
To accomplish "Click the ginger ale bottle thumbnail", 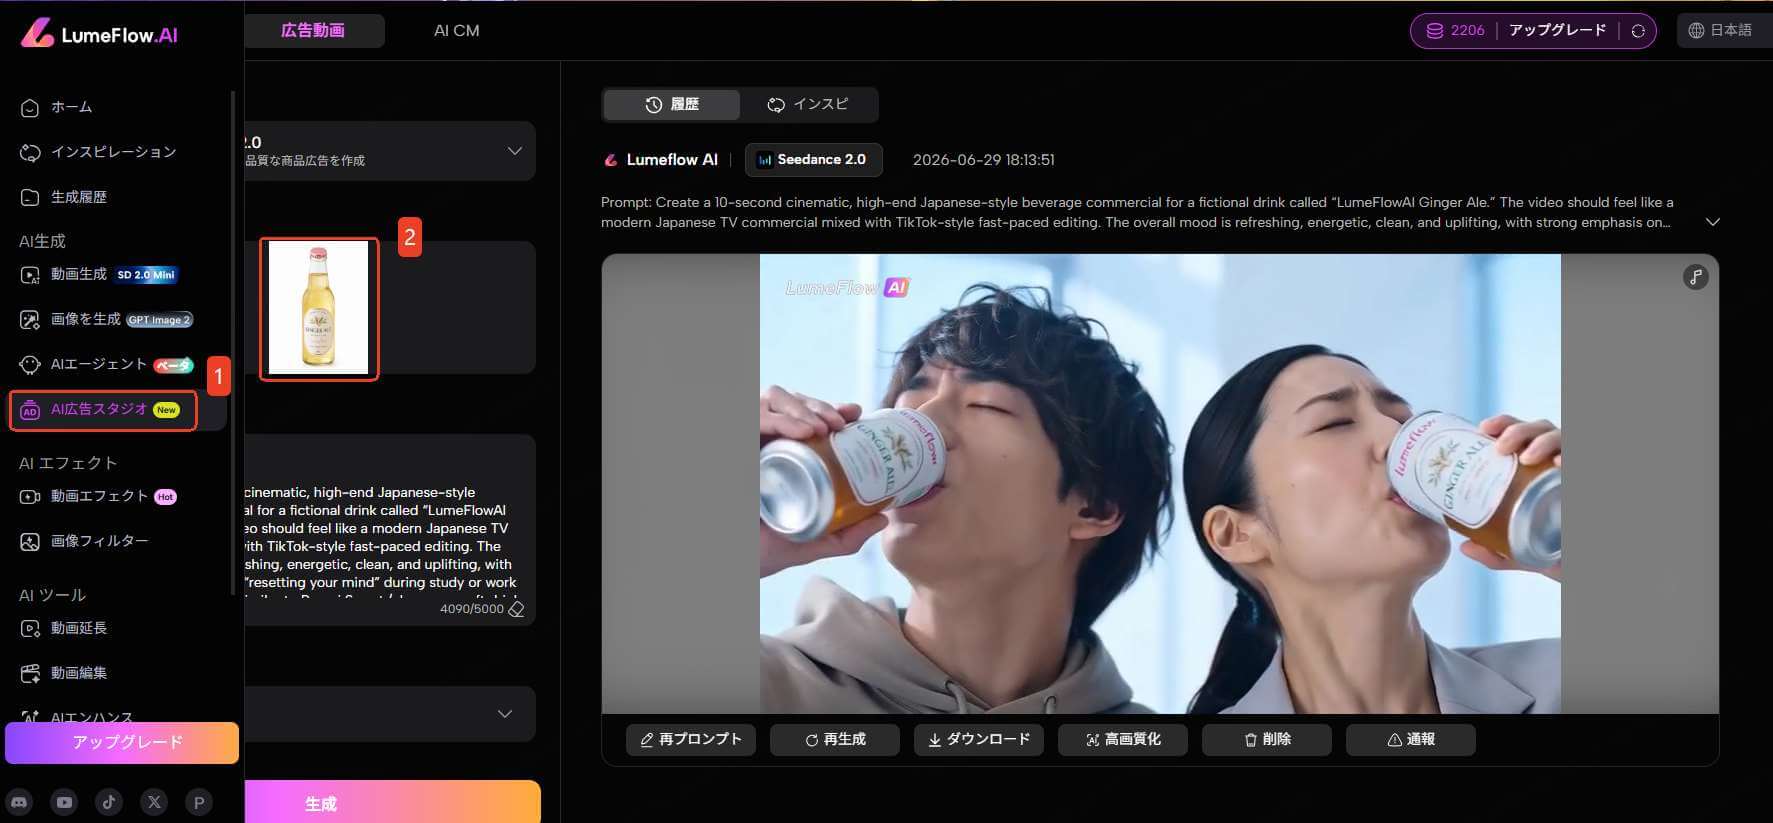I will (319, 308).
